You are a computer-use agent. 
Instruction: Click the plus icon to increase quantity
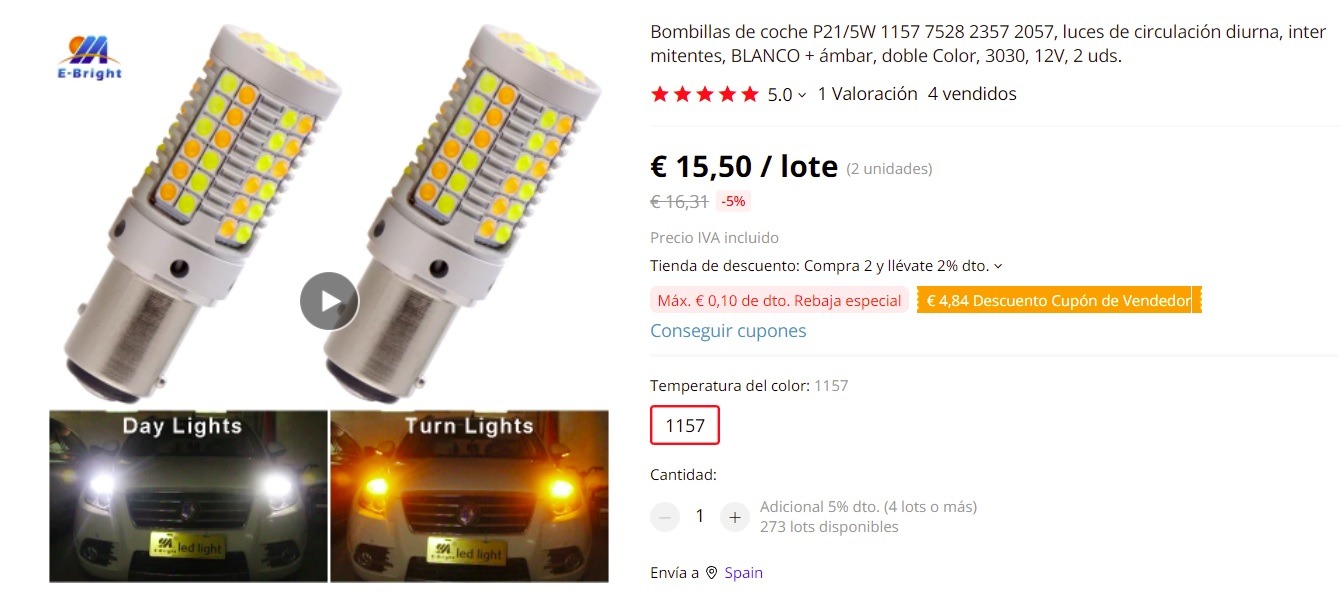(x=734, y=517)
